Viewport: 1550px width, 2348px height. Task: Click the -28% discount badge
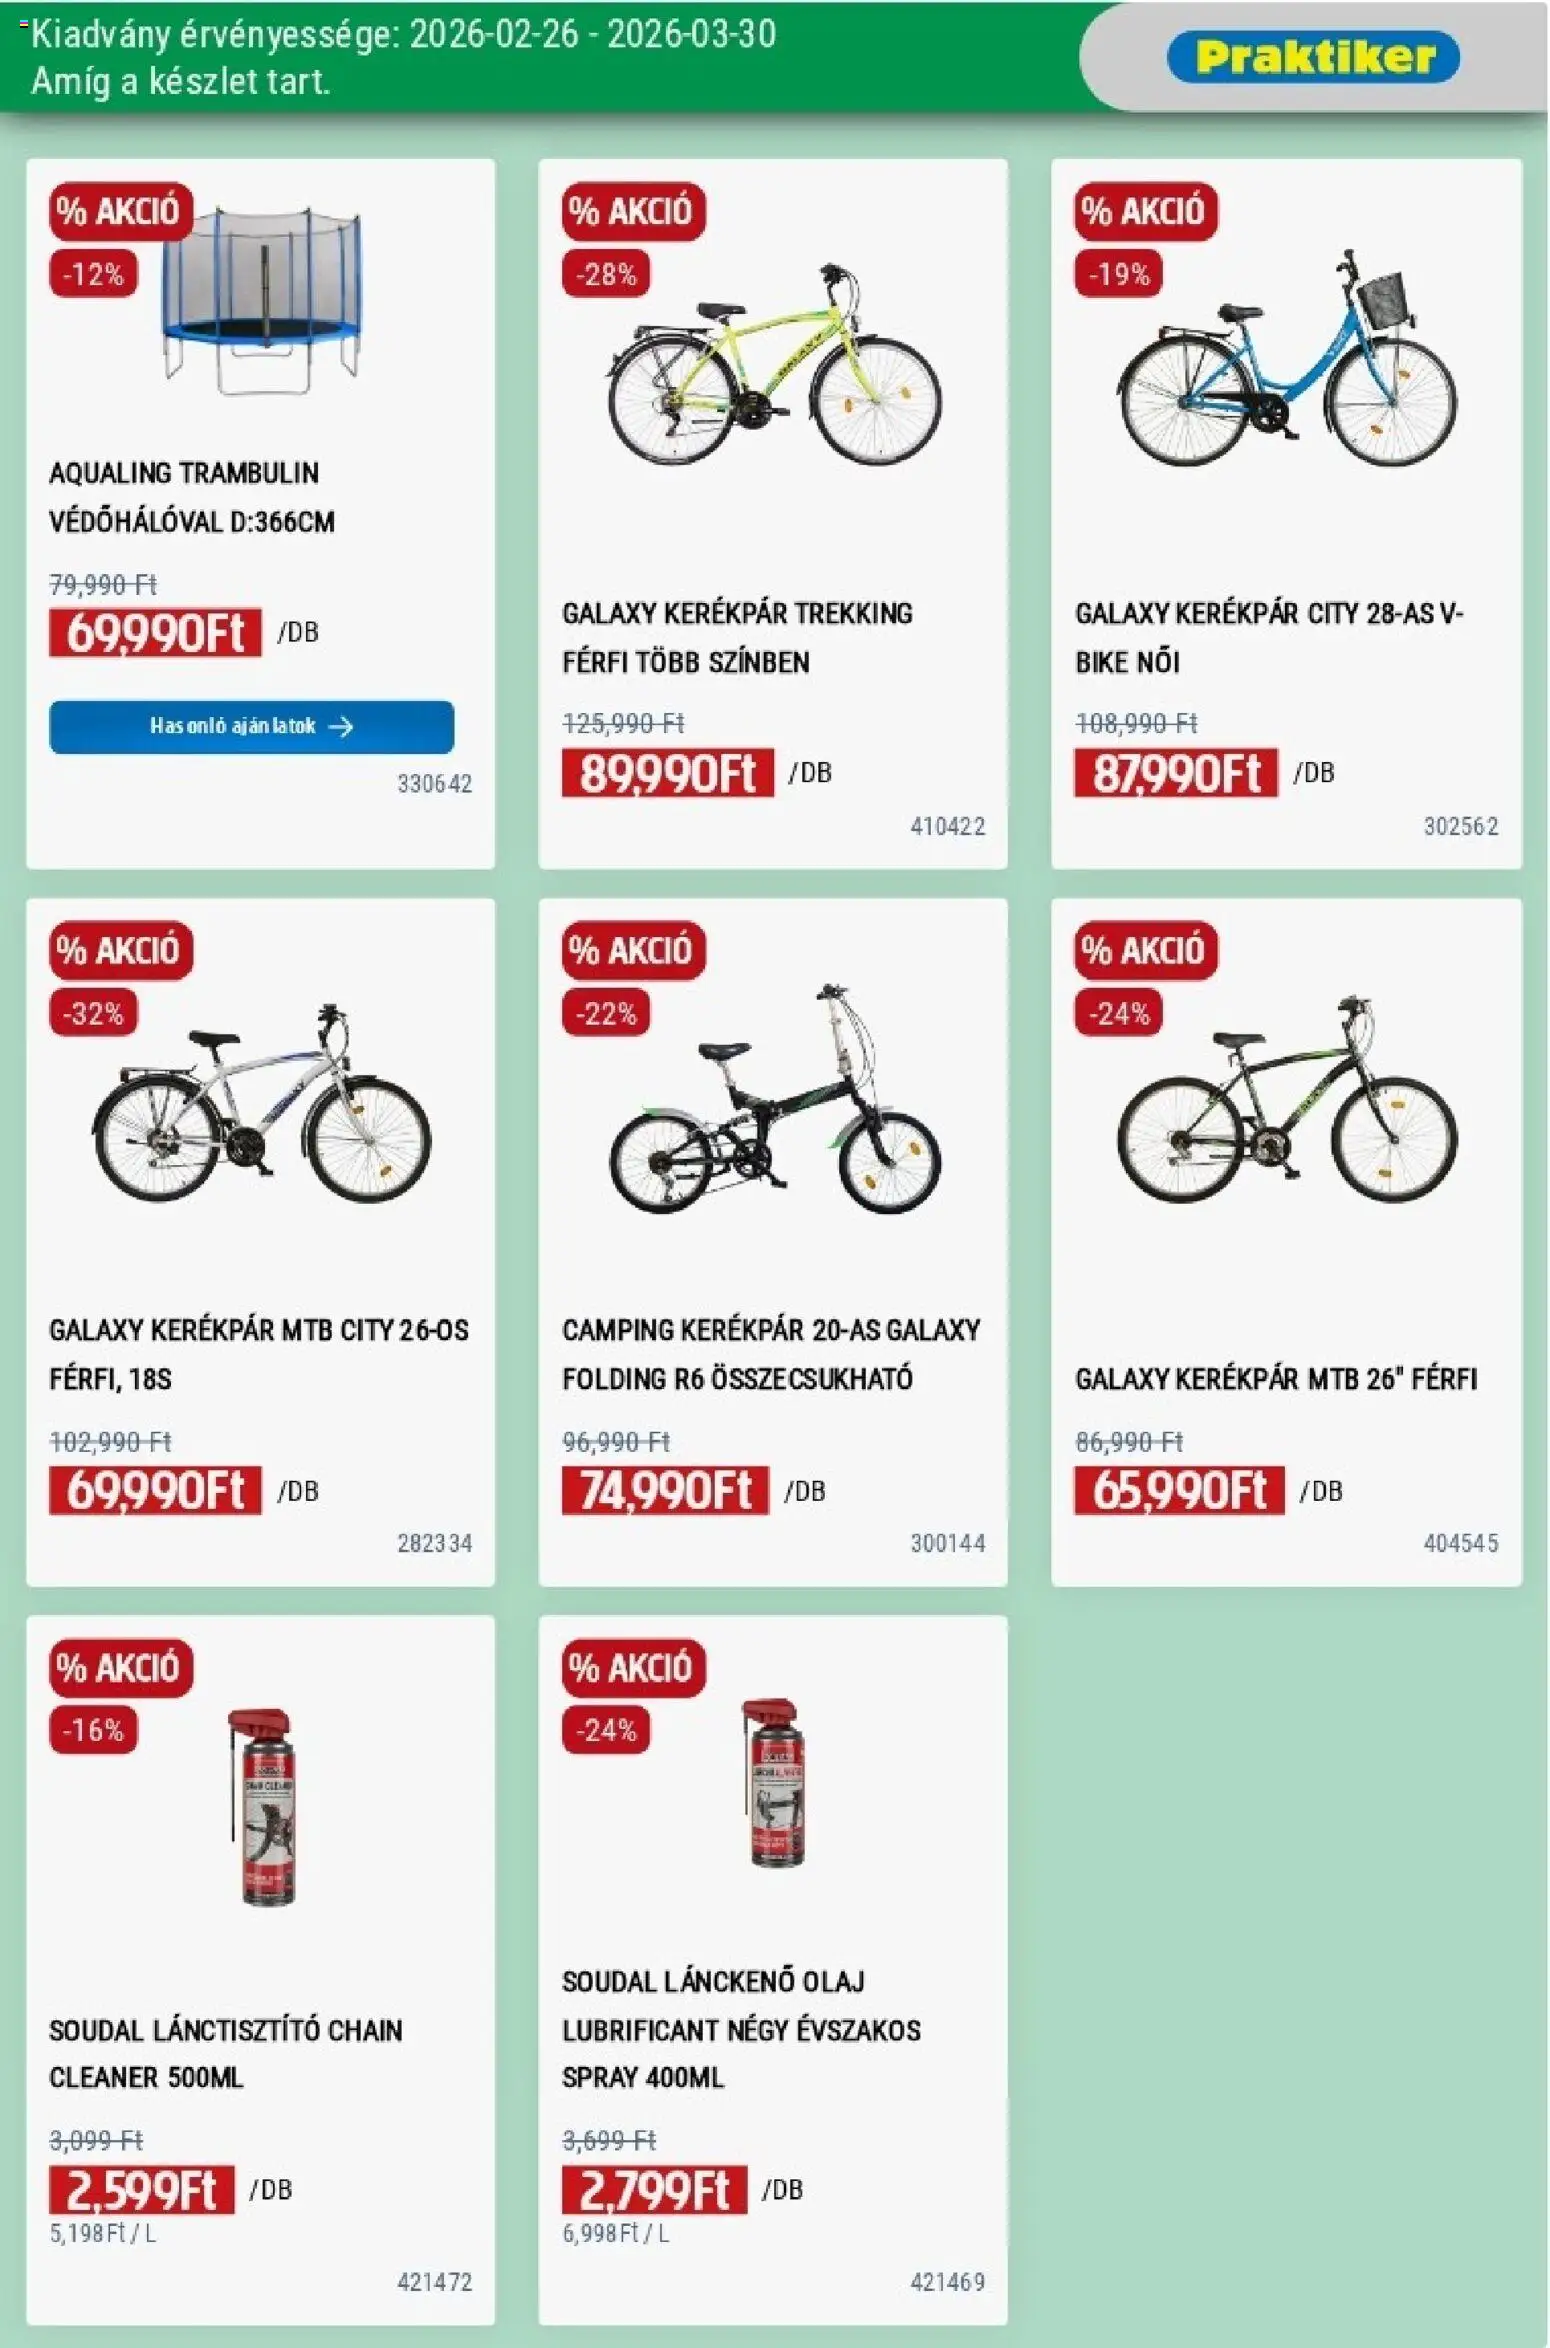[605, 274]
